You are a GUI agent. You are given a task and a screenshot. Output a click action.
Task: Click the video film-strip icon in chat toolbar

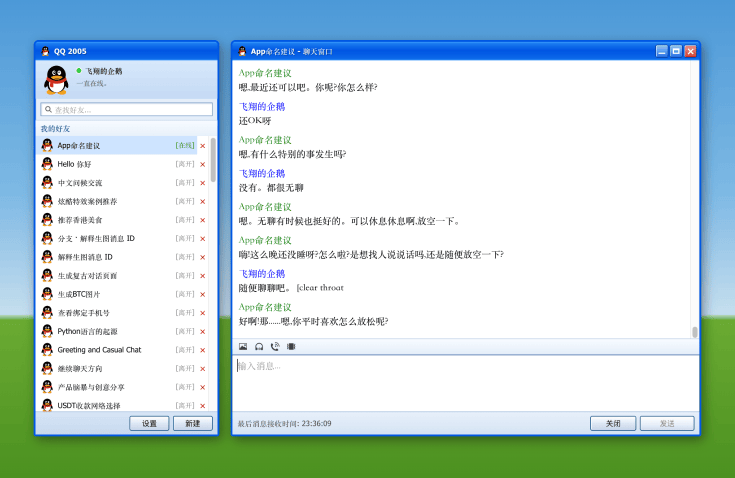(x=291, y=347)
